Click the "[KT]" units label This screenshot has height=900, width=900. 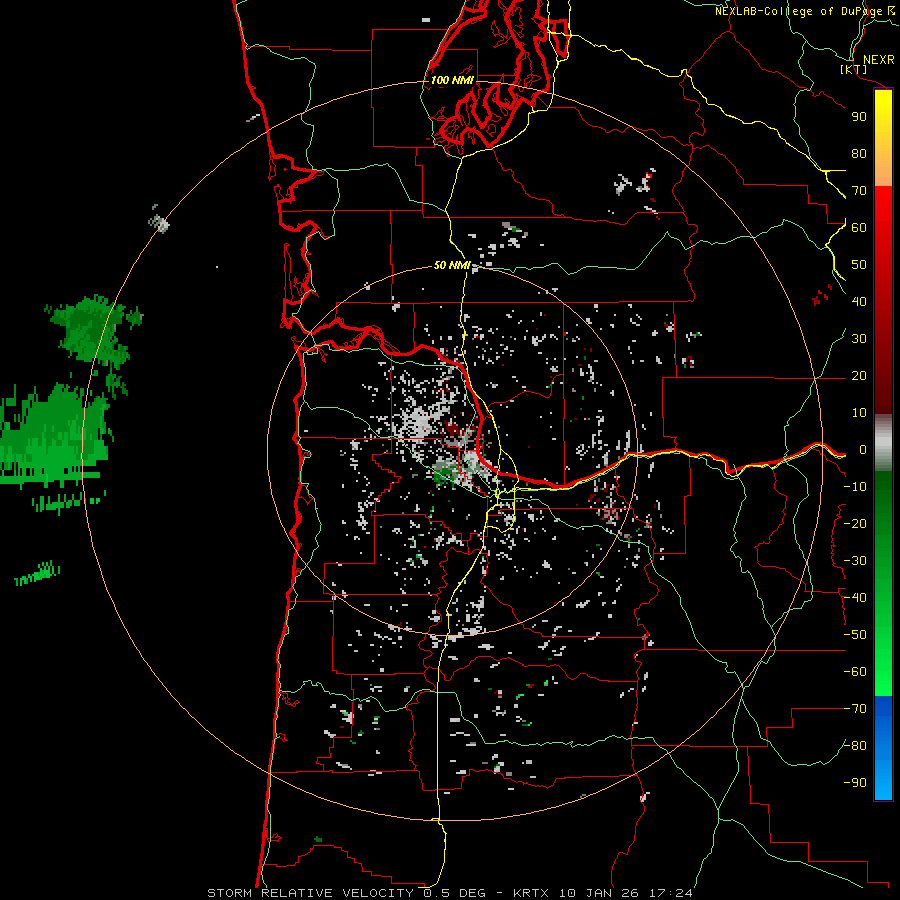coord(854,69)
